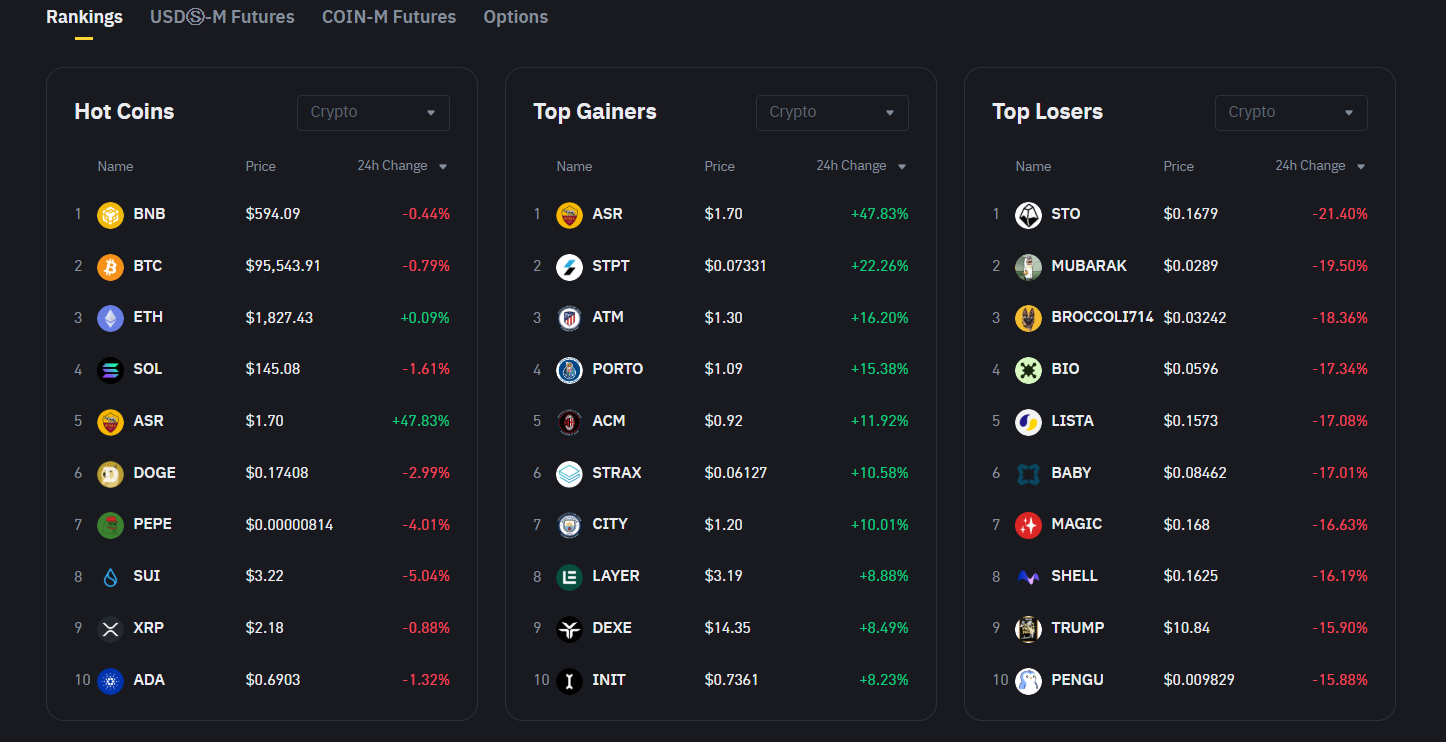Open the Hot Coins Crypto dropdown

(x=373, y=113)
